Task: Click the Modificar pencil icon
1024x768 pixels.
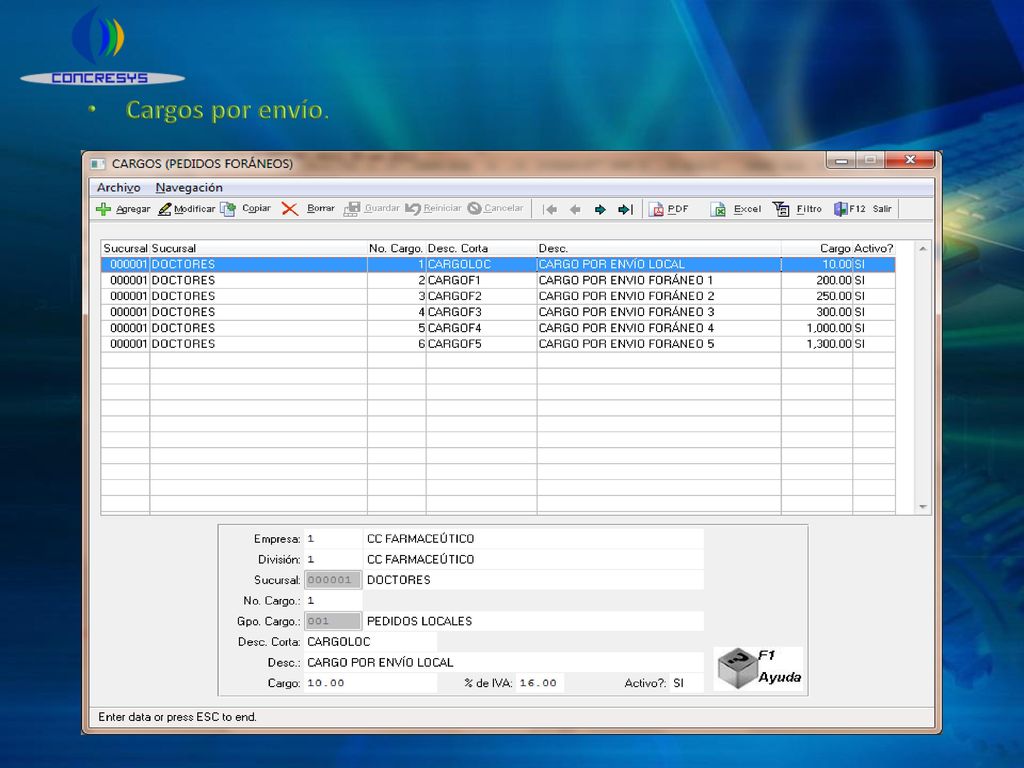Action: [165, 209]
